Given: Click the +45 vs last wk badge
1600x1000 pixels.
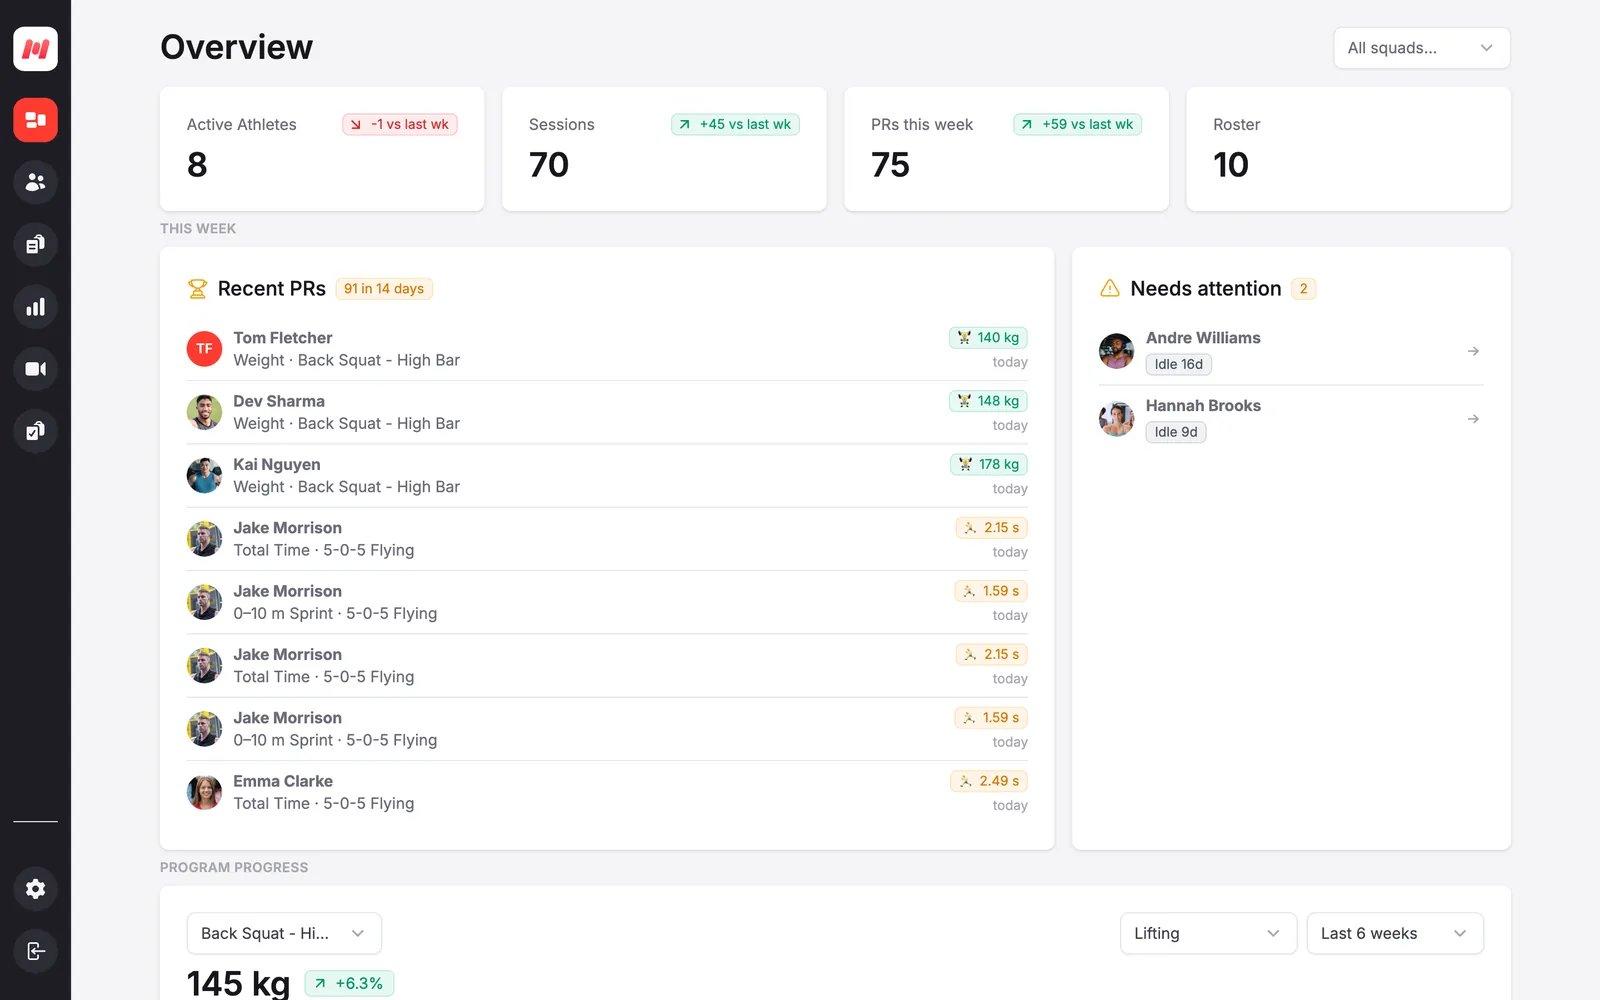Looking at the screenshot, I should coord(735,124).
